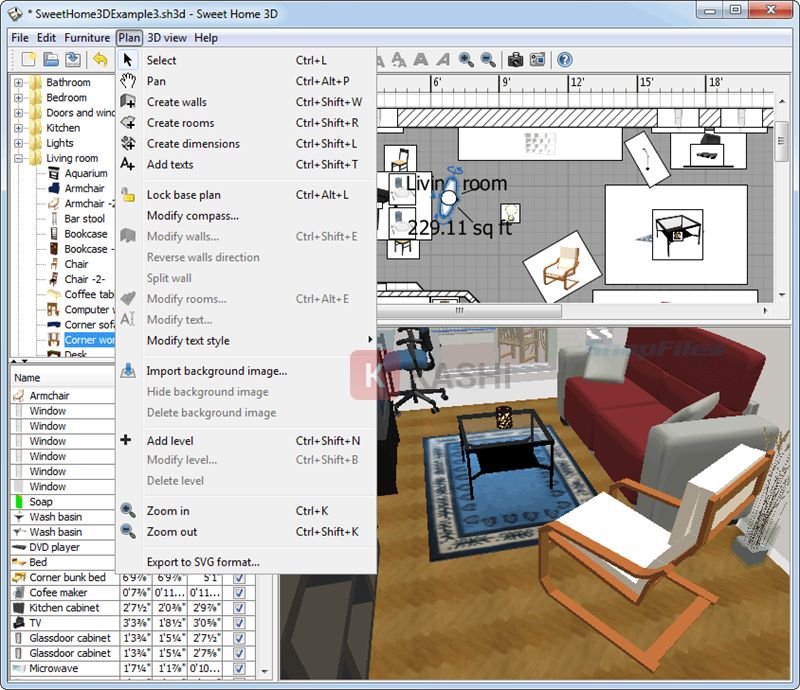Screen dimensions: 800x690
Task: Toggle italic text style on the toolbar
Action: coord(443,59)
